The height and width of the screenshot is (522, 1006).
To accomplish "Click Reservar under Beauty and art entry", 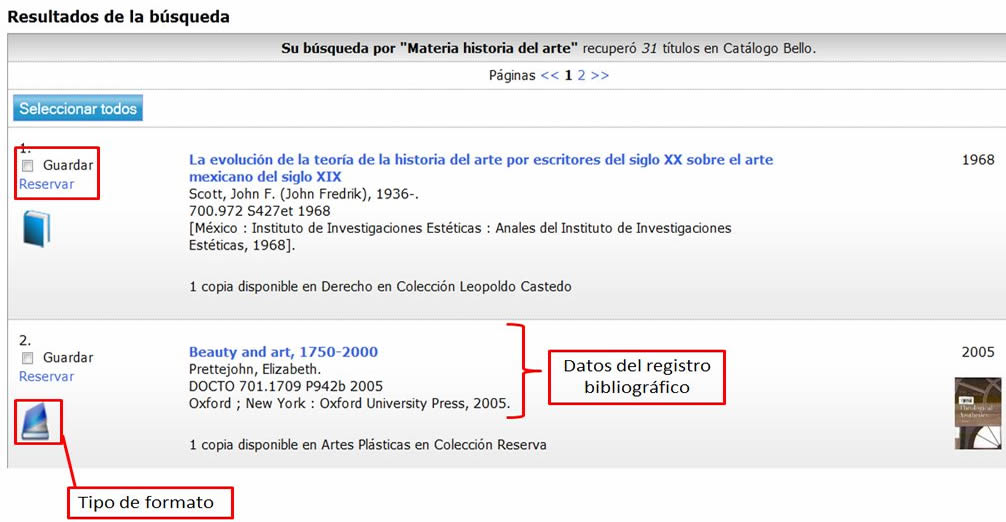I will [46, 376].
